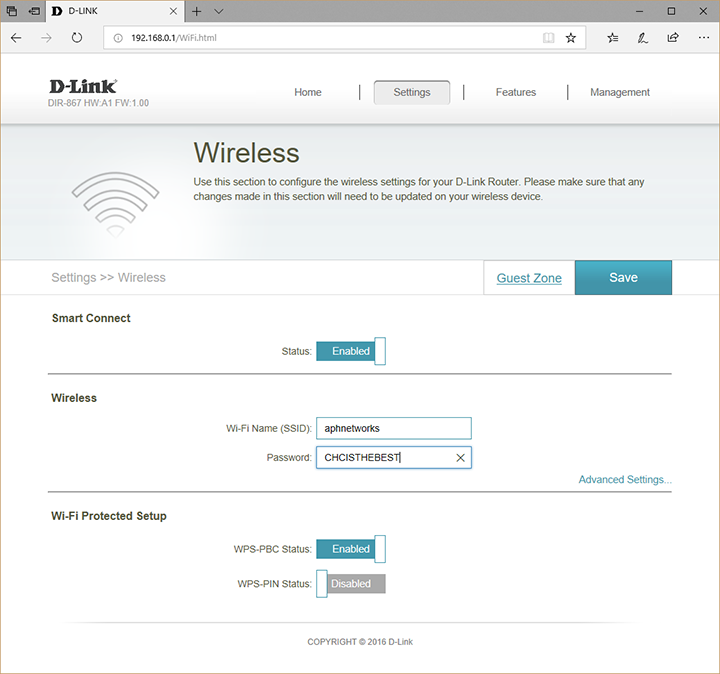Open the Guest Zone link
This screenshot has width=720, height=674.
tap(529, 278)
